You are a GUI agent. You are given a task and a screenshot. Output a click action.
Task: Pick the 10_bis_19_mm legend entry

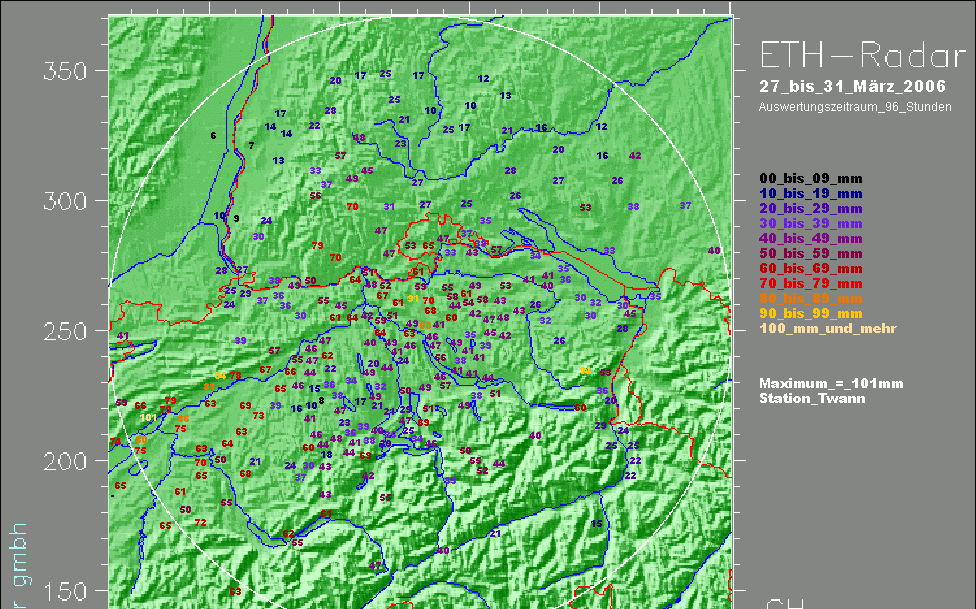(810, 194)
